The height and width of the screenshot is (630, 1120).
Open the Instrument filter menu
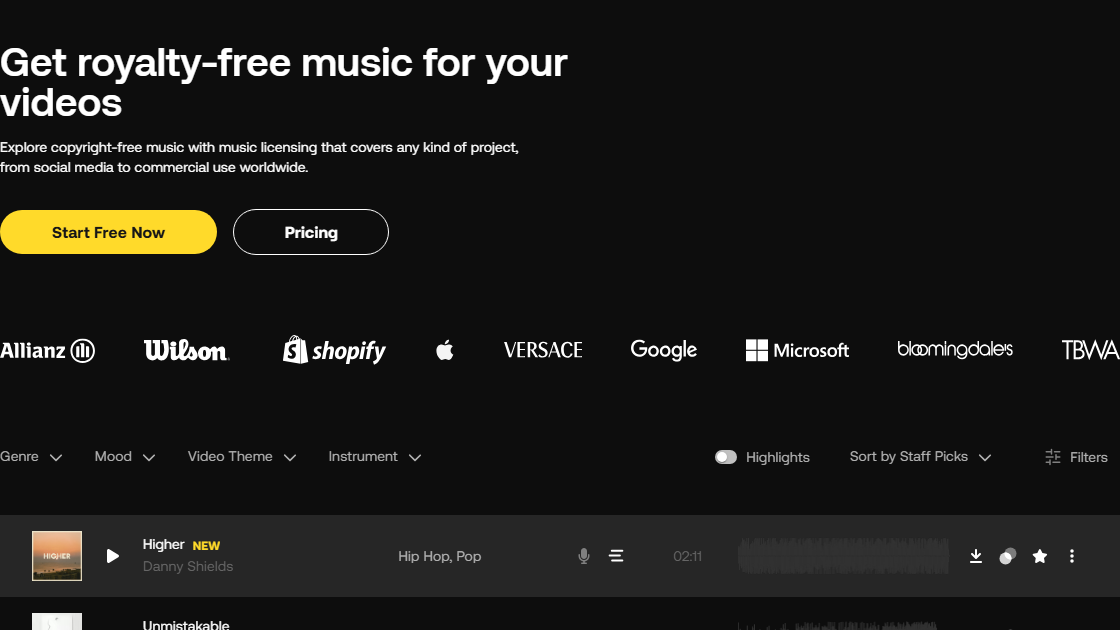375,456
